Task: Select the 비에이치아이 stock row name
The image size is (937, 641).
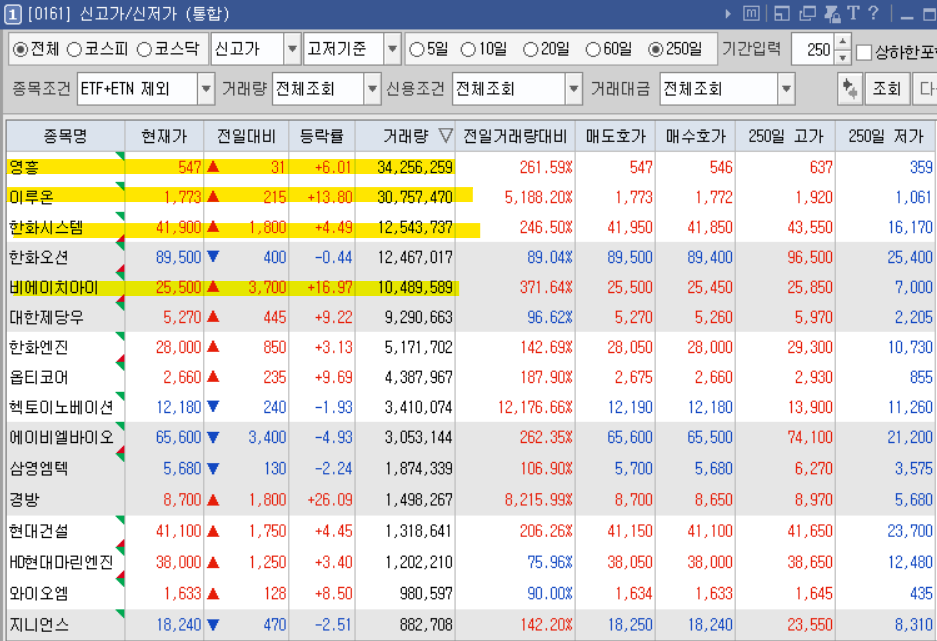Action: tap(54, 287)
